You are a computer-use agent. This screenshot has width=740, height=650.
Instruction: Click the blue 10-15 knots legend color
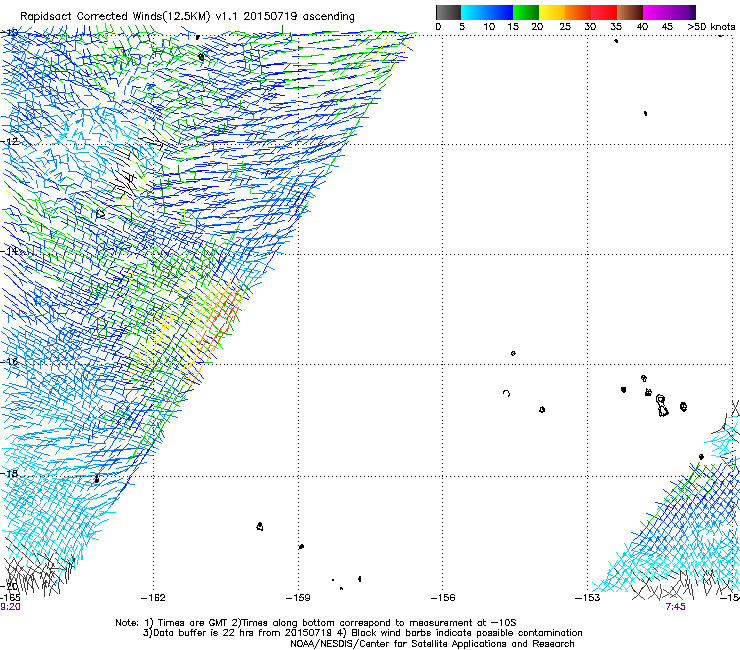pos(500,12)
